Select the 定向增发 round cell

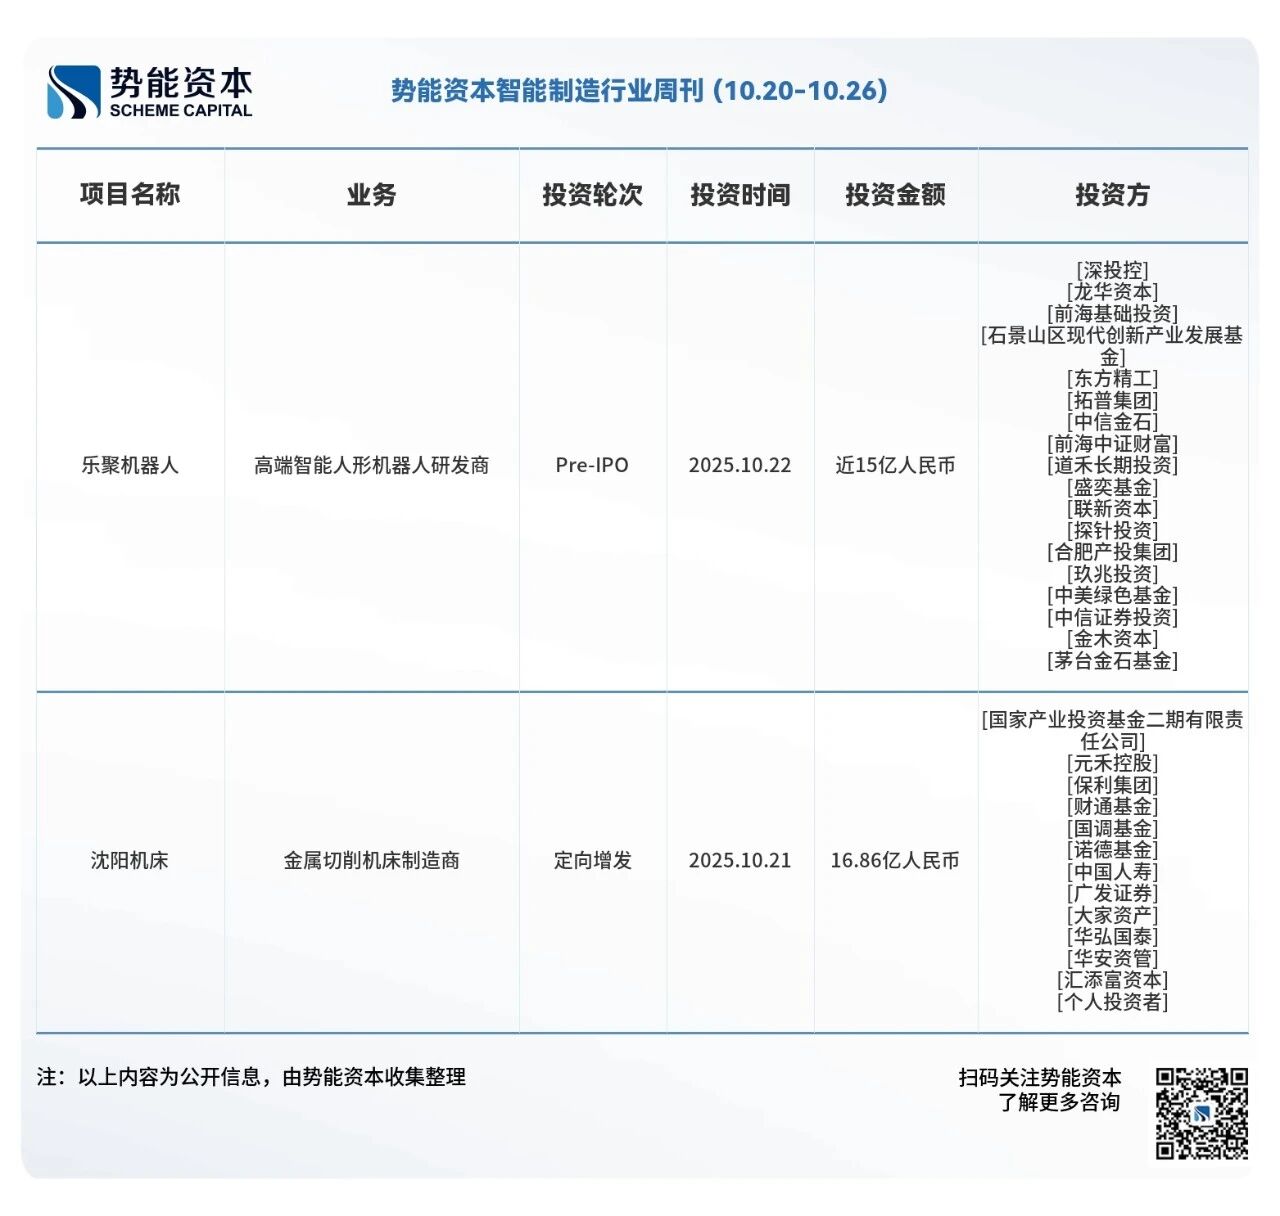pos(592,860)
